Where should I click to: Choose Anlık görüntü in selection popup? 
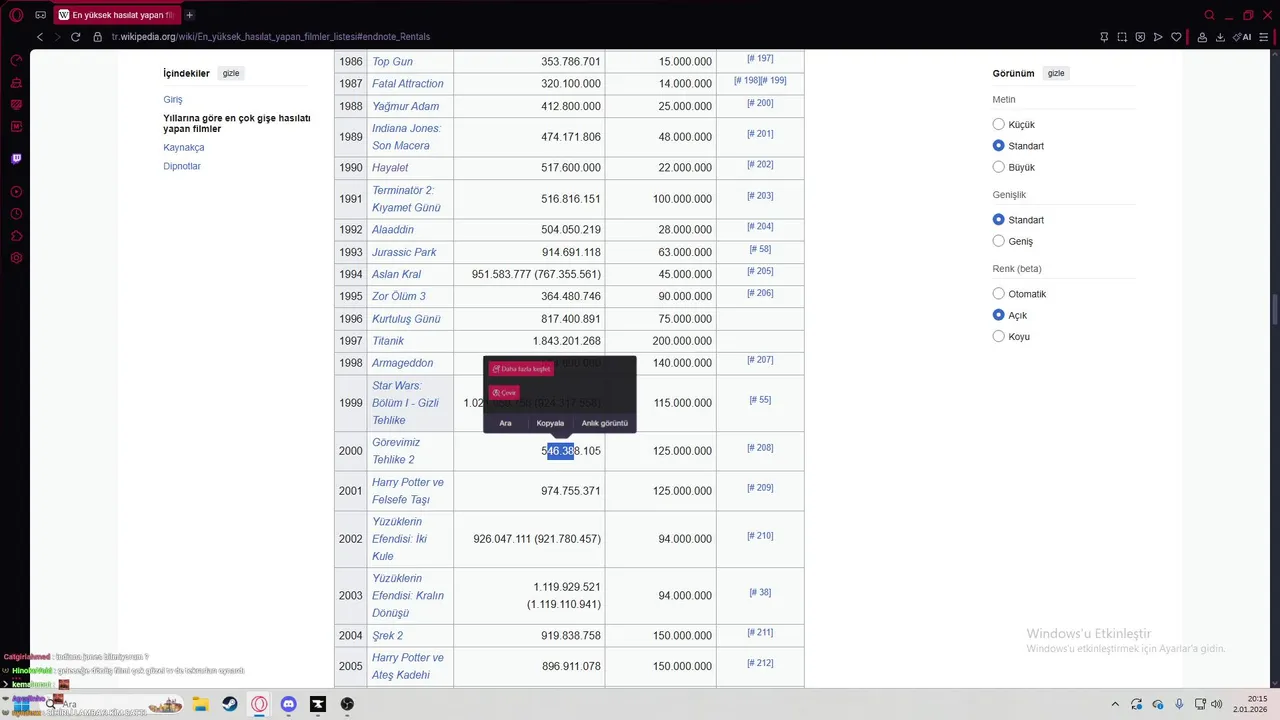pyautogui.click(x=605, y=423)
